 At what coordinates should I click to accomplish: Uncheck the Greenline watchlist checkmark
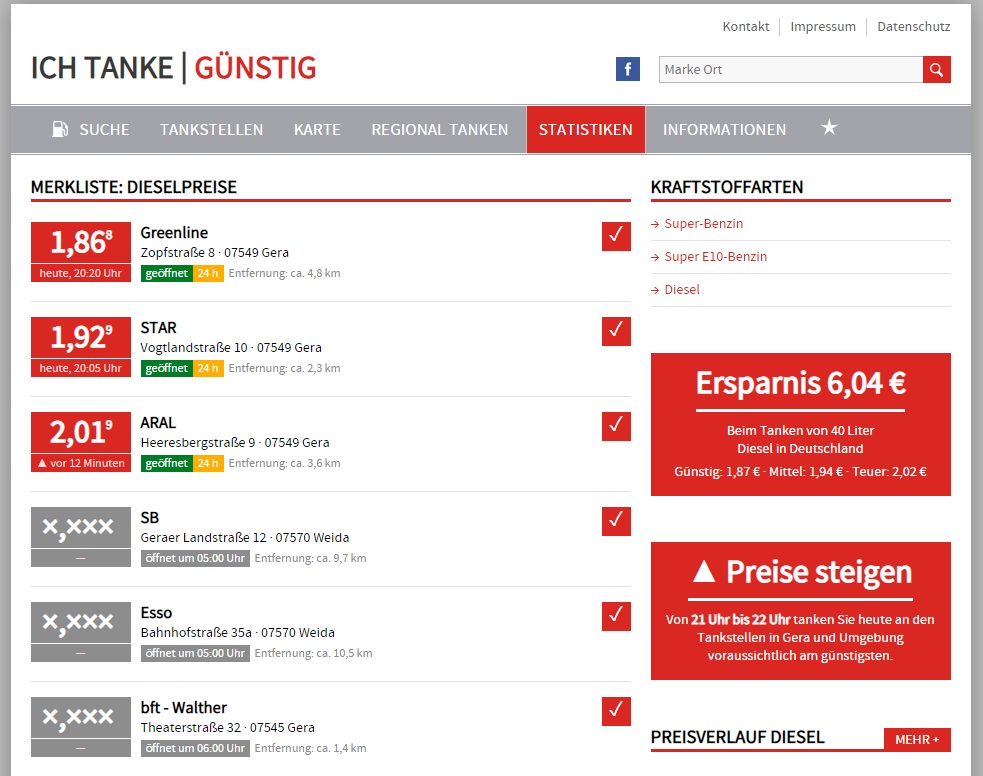616,236
